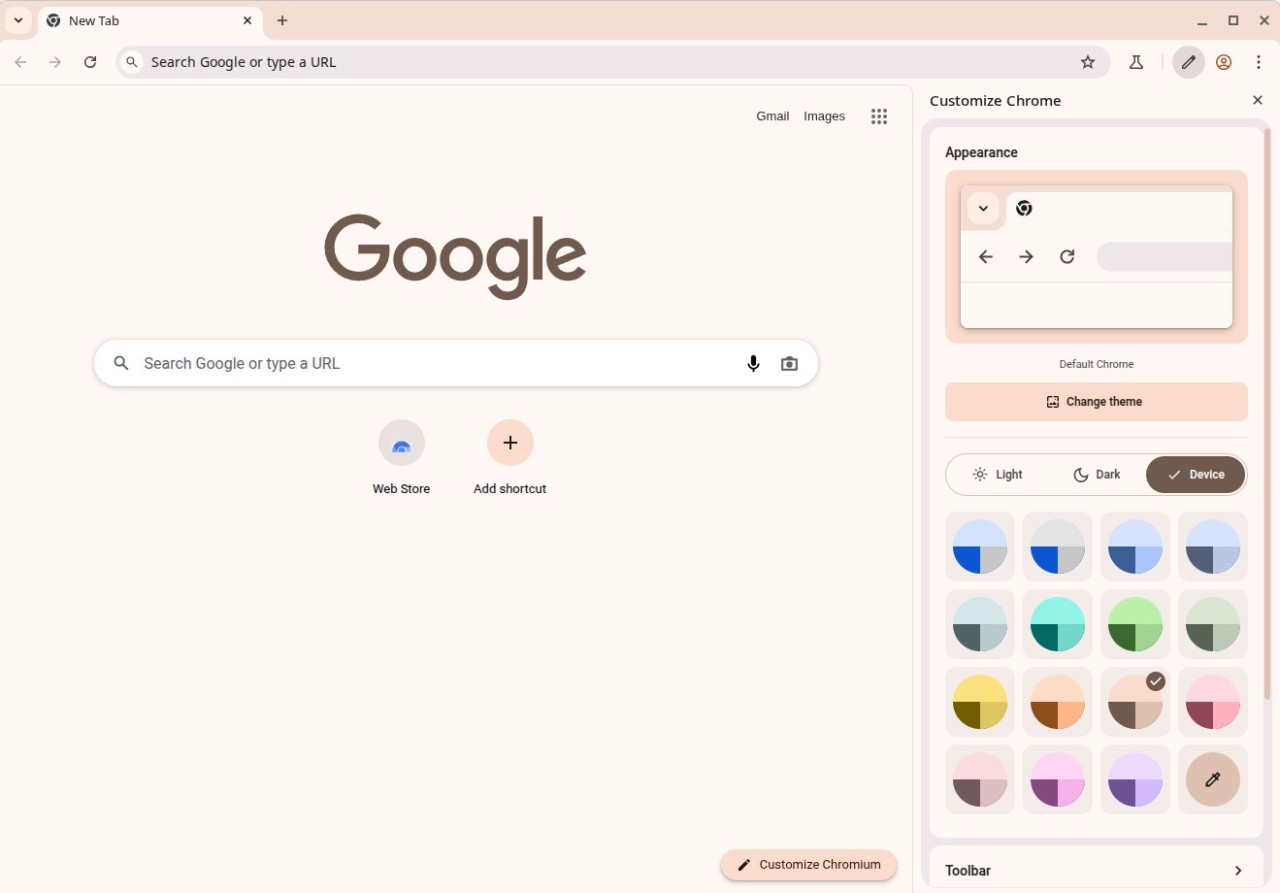Click the Google search box on page
The width and height of the screenshot is (1280, 893).
(456, 363)
